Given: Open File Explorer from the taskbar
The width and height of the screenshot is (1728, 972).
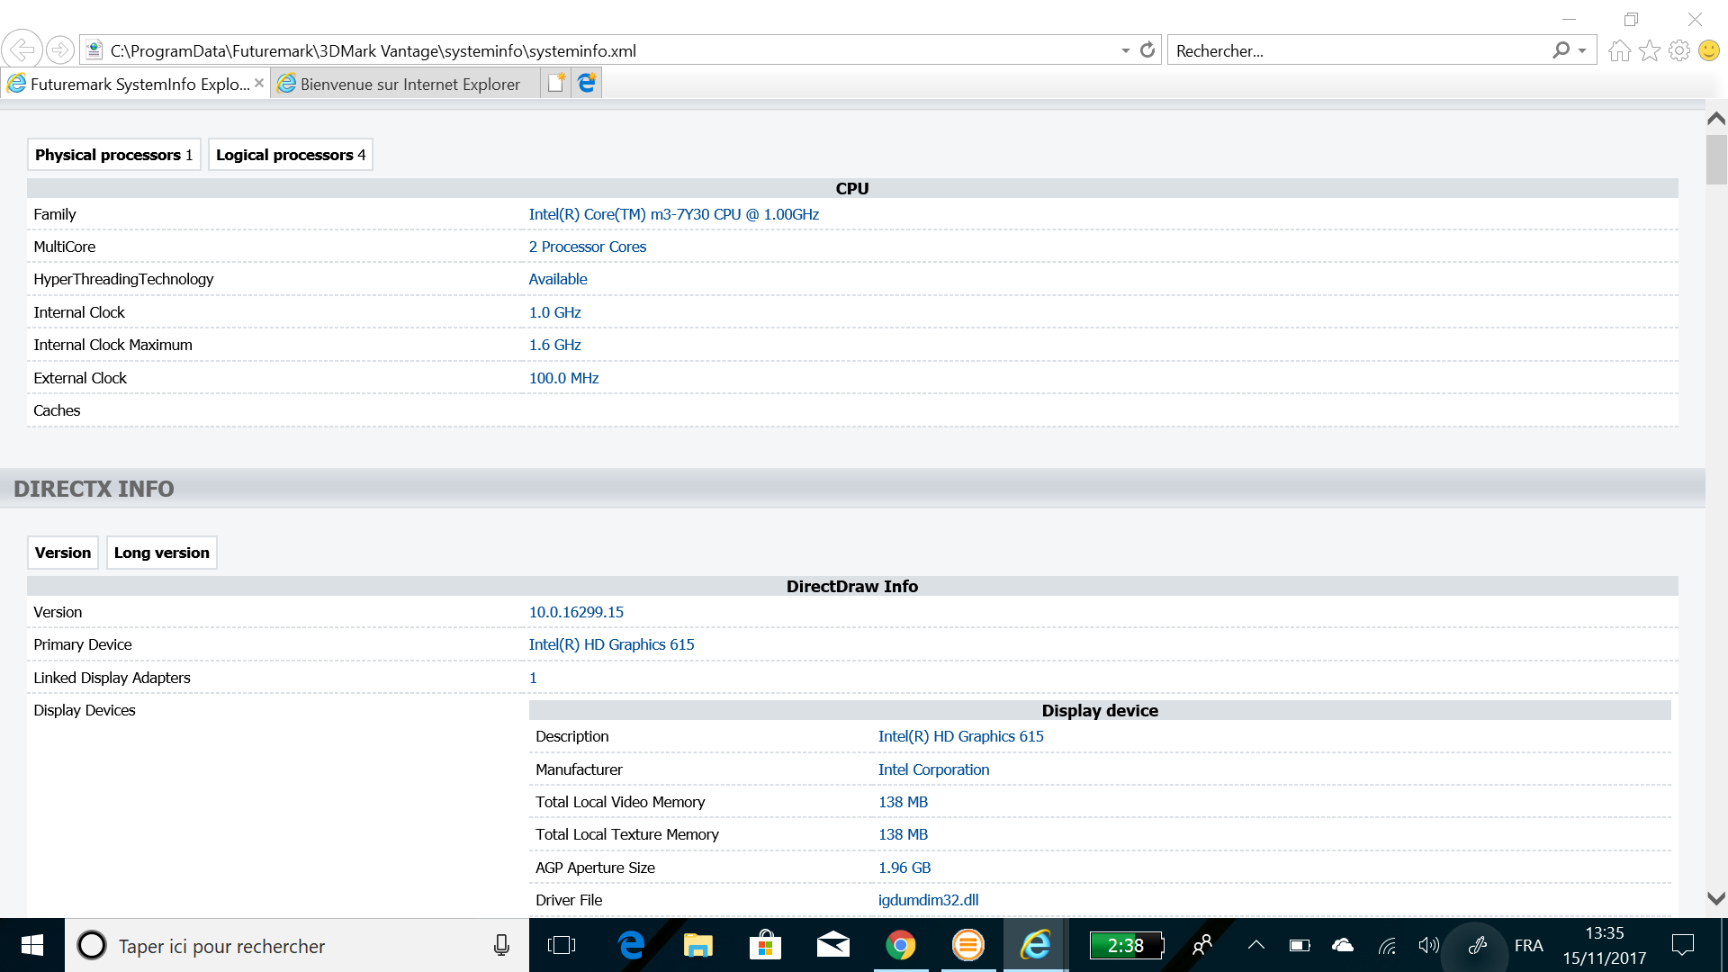Looking at the screenshot, I should point(697,945).
